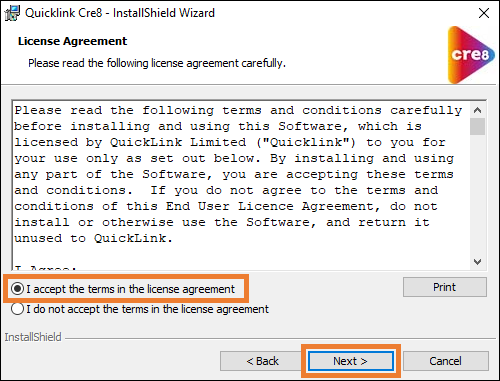The height and width of the screenshot is (381, 500).
Task: Click the cre8 logo
Action: [471, 55]
